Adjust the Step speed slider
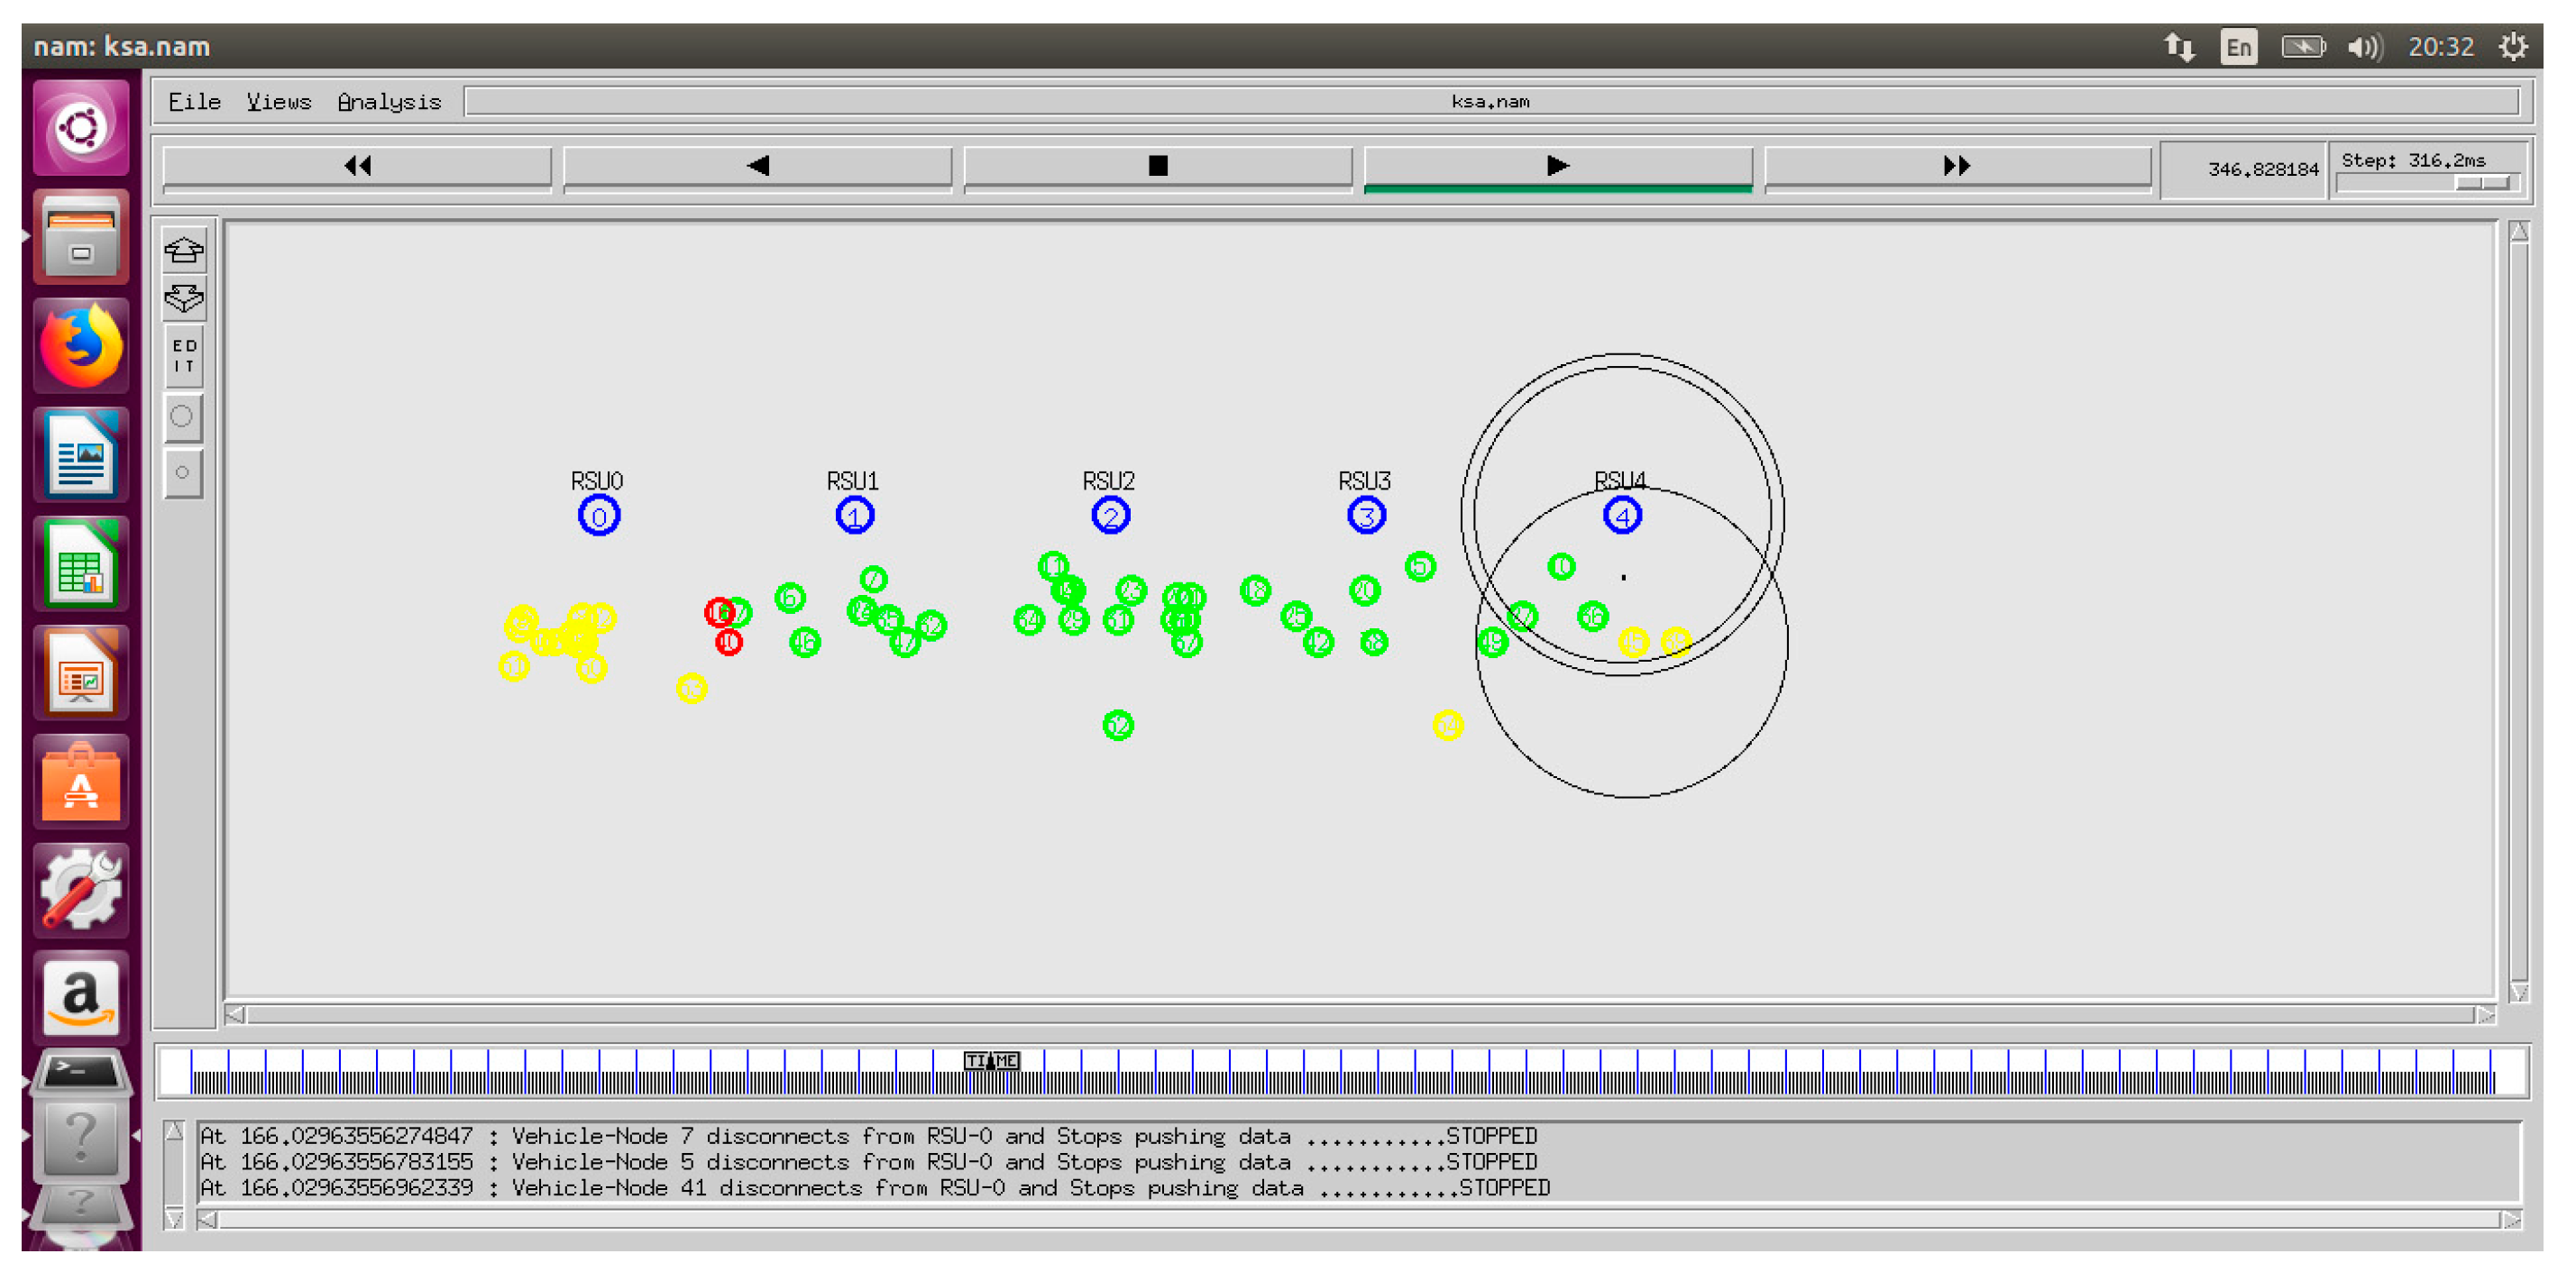2576x1272 pixels. [x=2482, y=183]
